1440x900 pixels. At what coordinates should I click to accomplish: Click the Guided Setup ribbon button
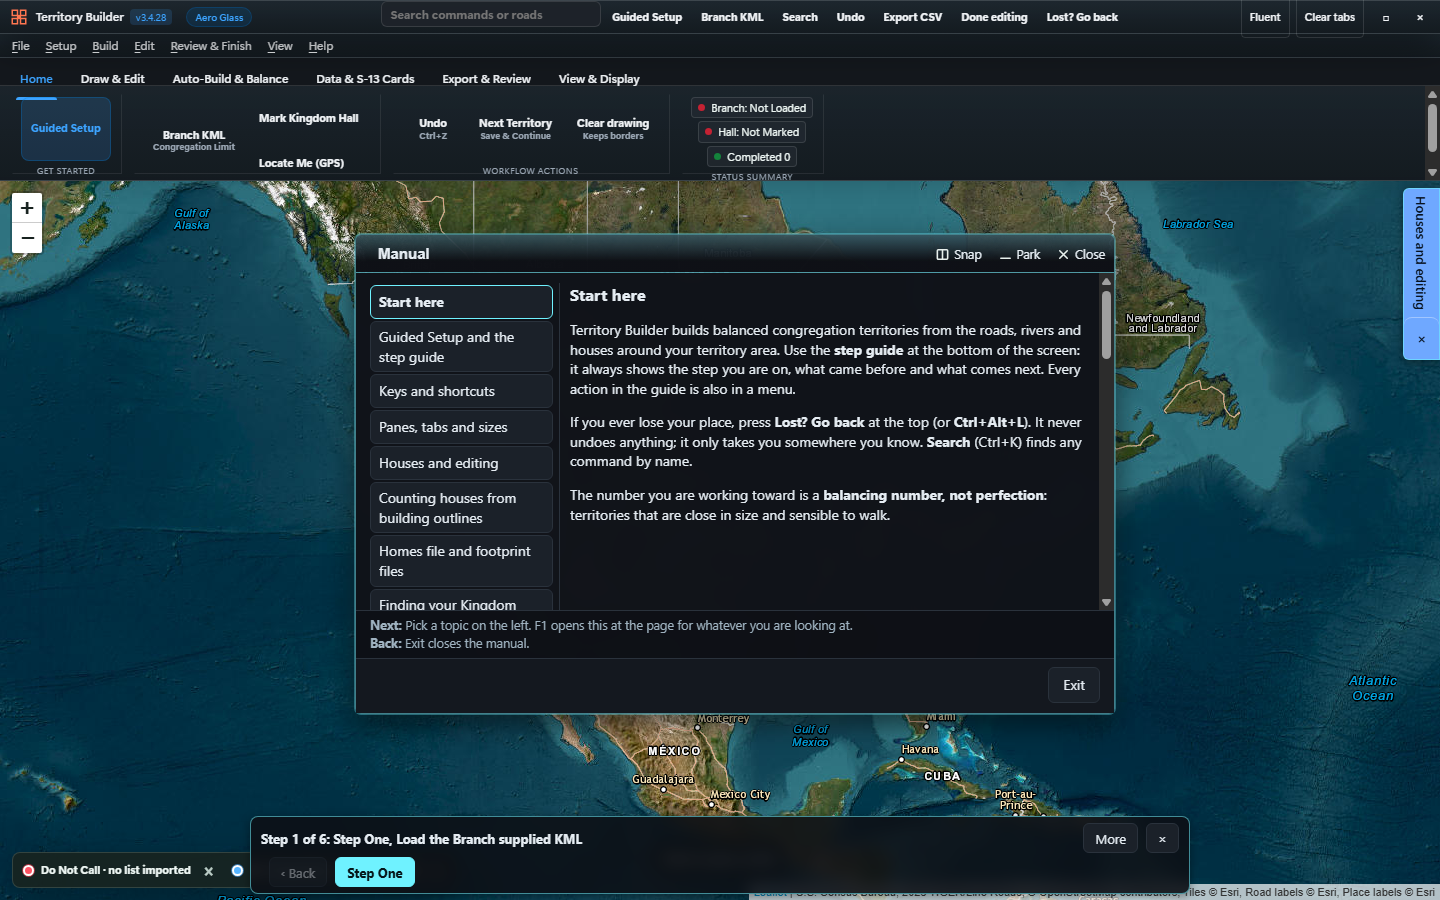tap(66, 129)
